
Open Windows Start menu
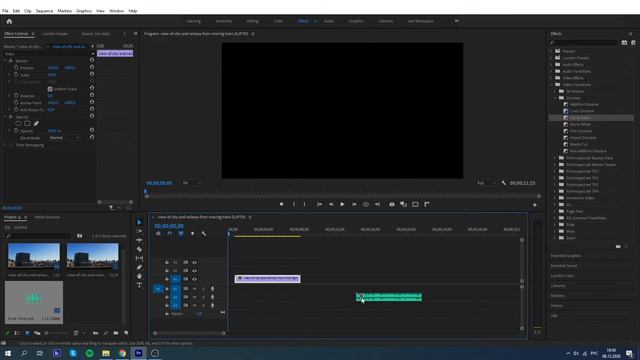click(8, 353)
